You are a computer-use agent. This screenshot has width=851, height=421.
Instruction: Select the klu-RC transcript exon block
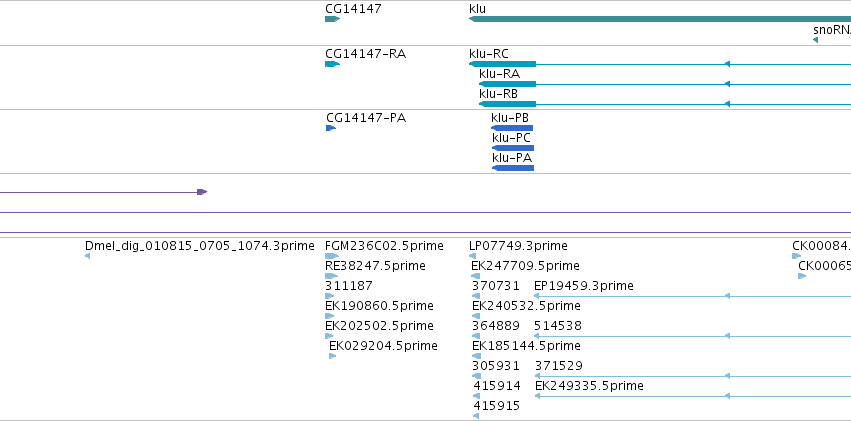(x=502, y=64)
